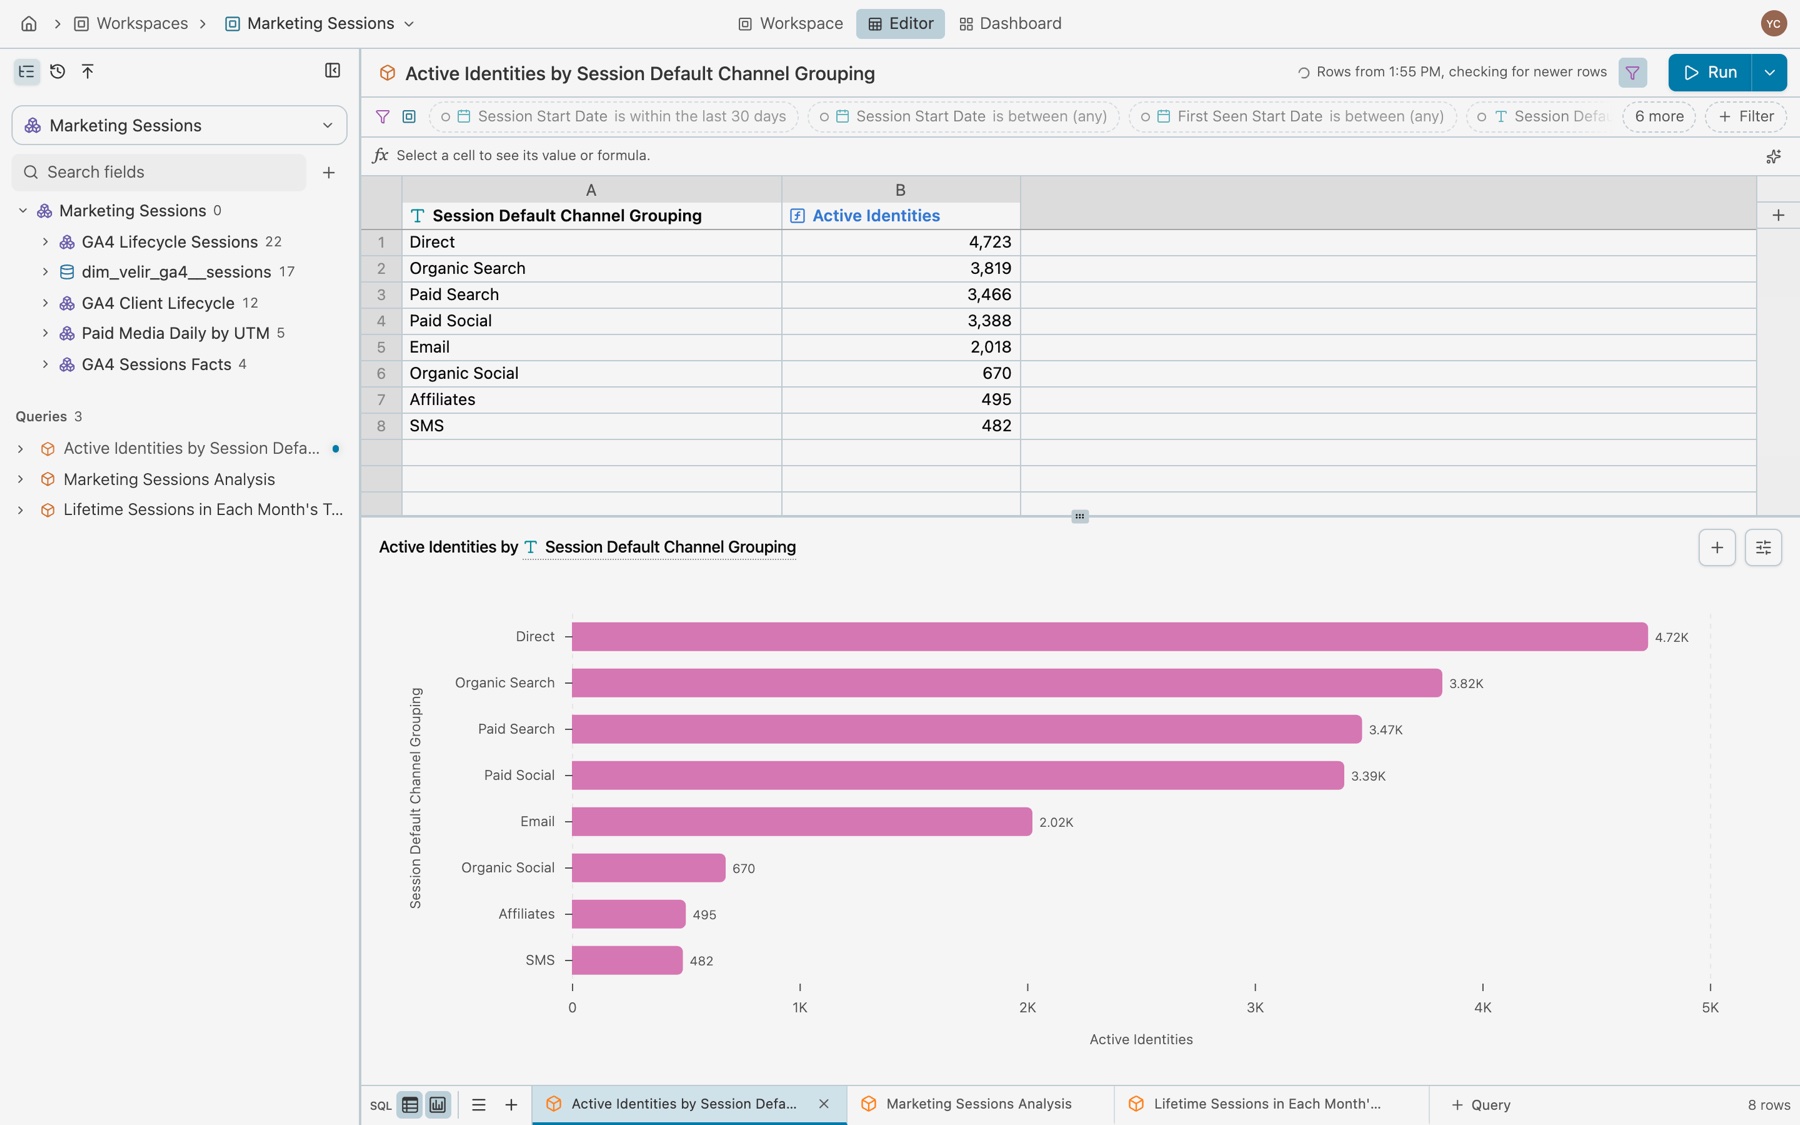Screen dimensions: 1800x1125
Task: Show the '6 more' filters
Action: click(x=1659, y=117)
